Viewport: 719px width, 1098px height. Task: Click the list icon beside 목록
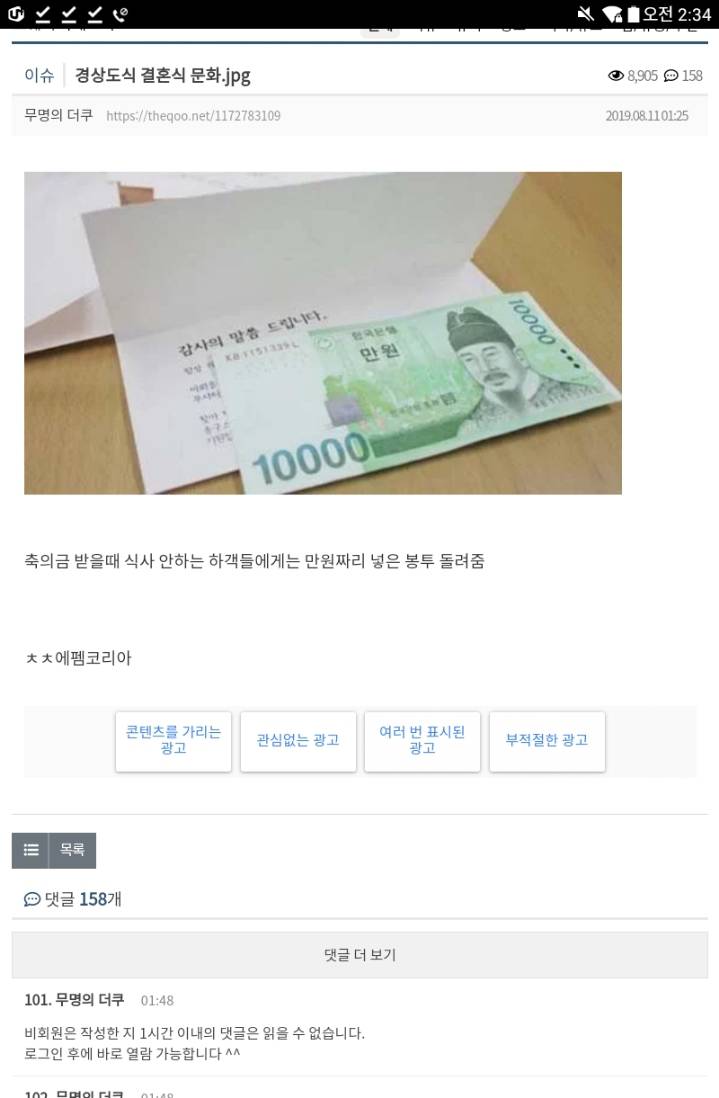tap(31, 850)
